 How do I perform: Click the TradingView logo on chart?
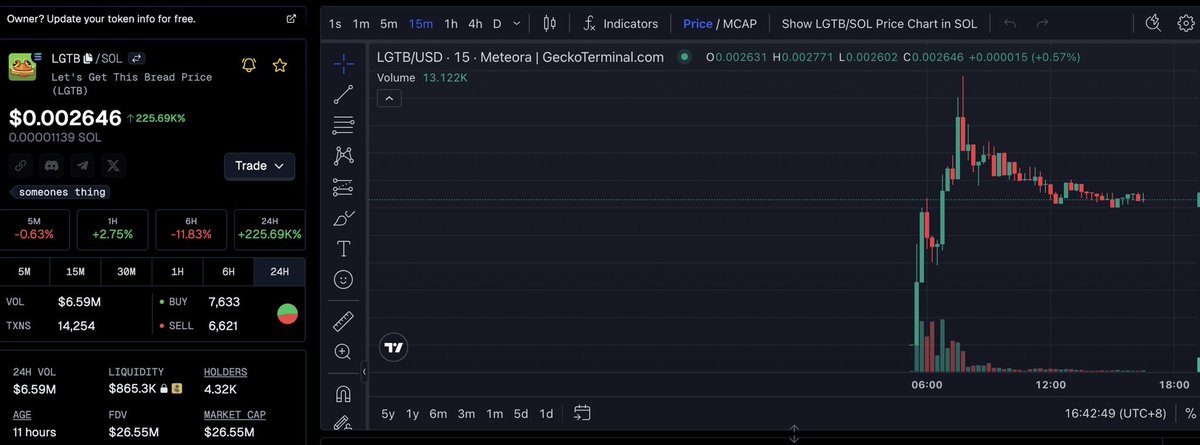(x=393, y=348)
